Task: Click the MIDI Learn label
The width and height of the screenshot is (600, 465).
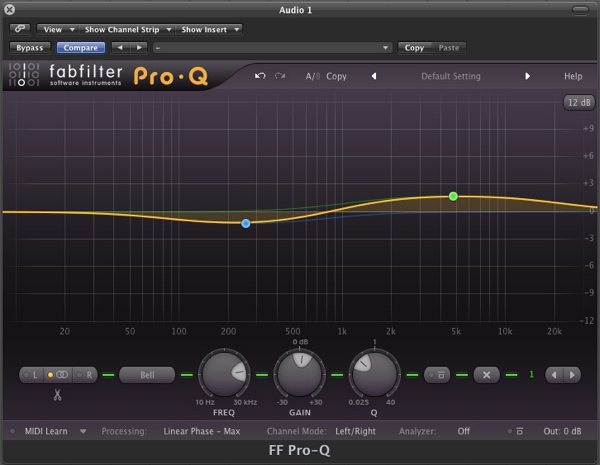Action: [46, 431]
